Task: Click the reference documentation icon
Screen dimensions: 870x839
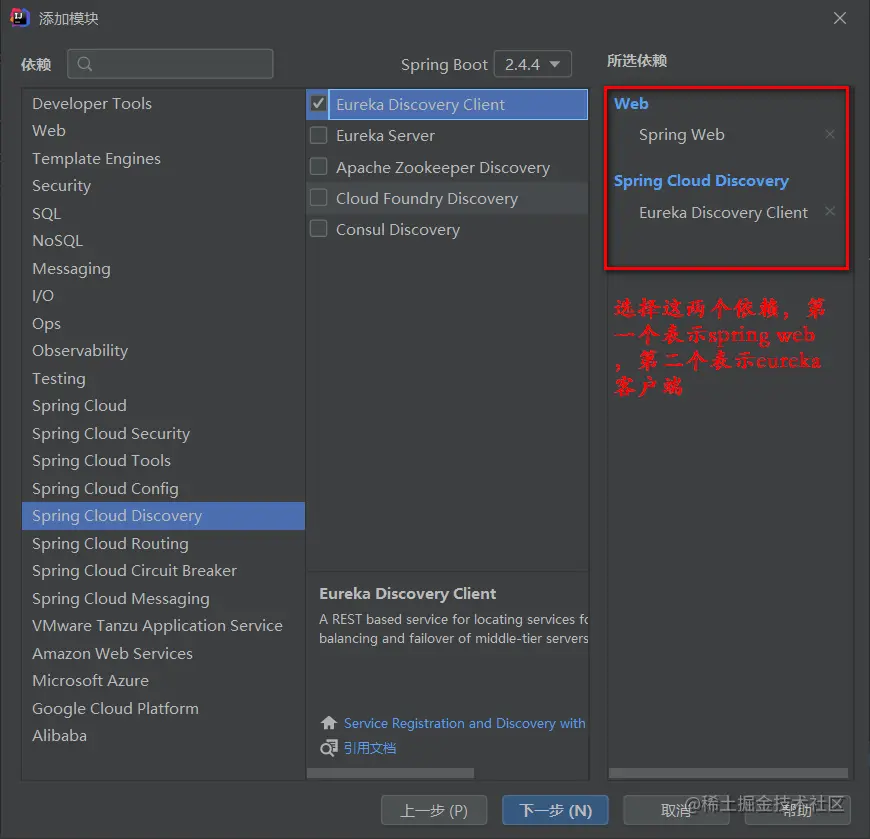Action: (x=328, y=748)
